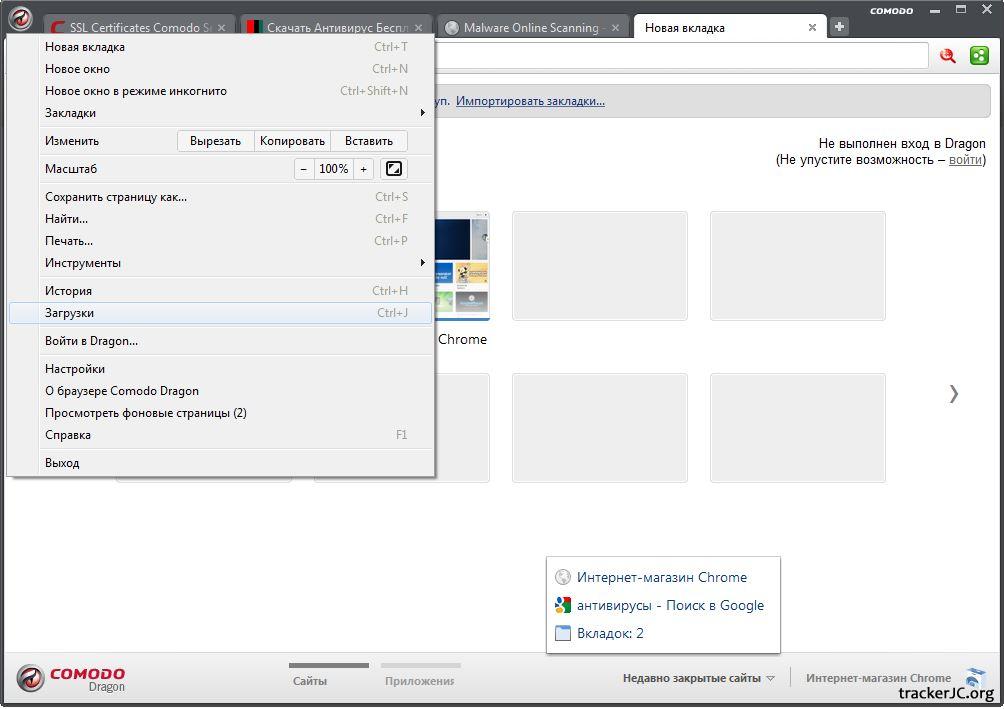The height and width of the screenshot is (709, 1004).
Task: Open a new tab with plus button
Action: 839,27
